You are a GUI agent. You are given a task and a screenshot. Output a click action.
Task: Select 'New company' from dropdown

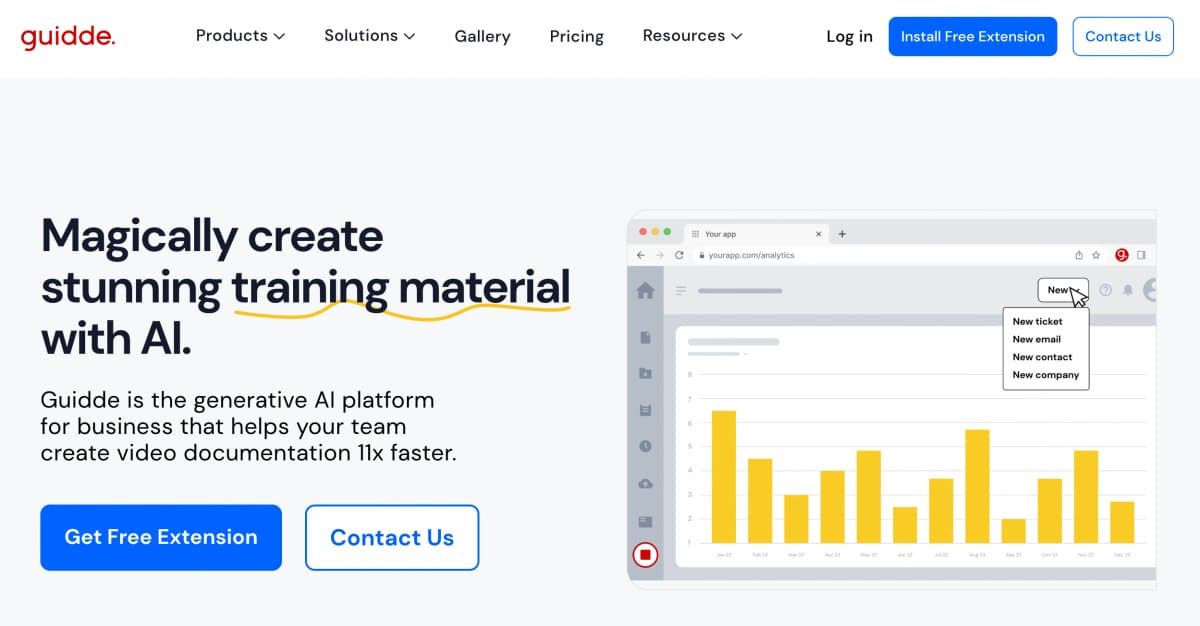click(x=1045, y=375)
